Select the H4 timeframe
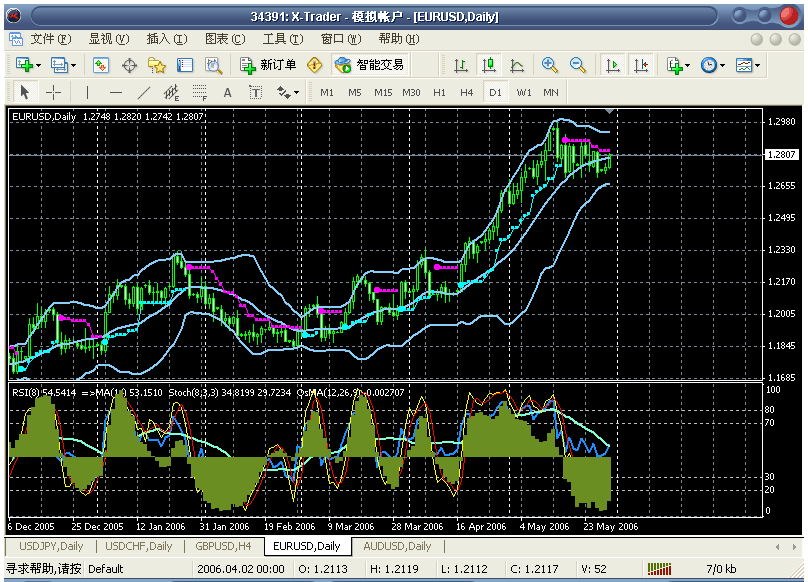 click(466, 92)
